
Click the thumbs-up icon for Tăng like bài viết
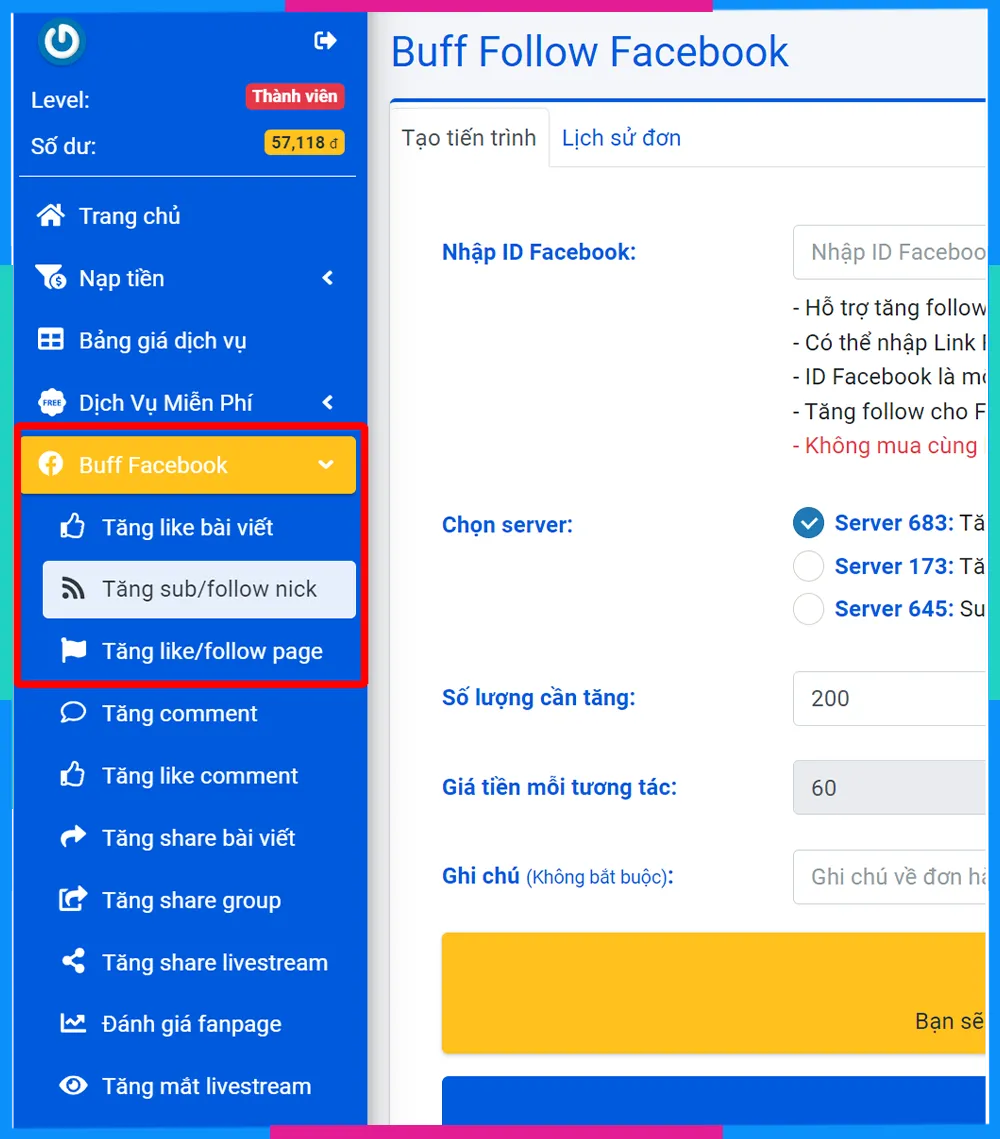[x=72, y=527]
